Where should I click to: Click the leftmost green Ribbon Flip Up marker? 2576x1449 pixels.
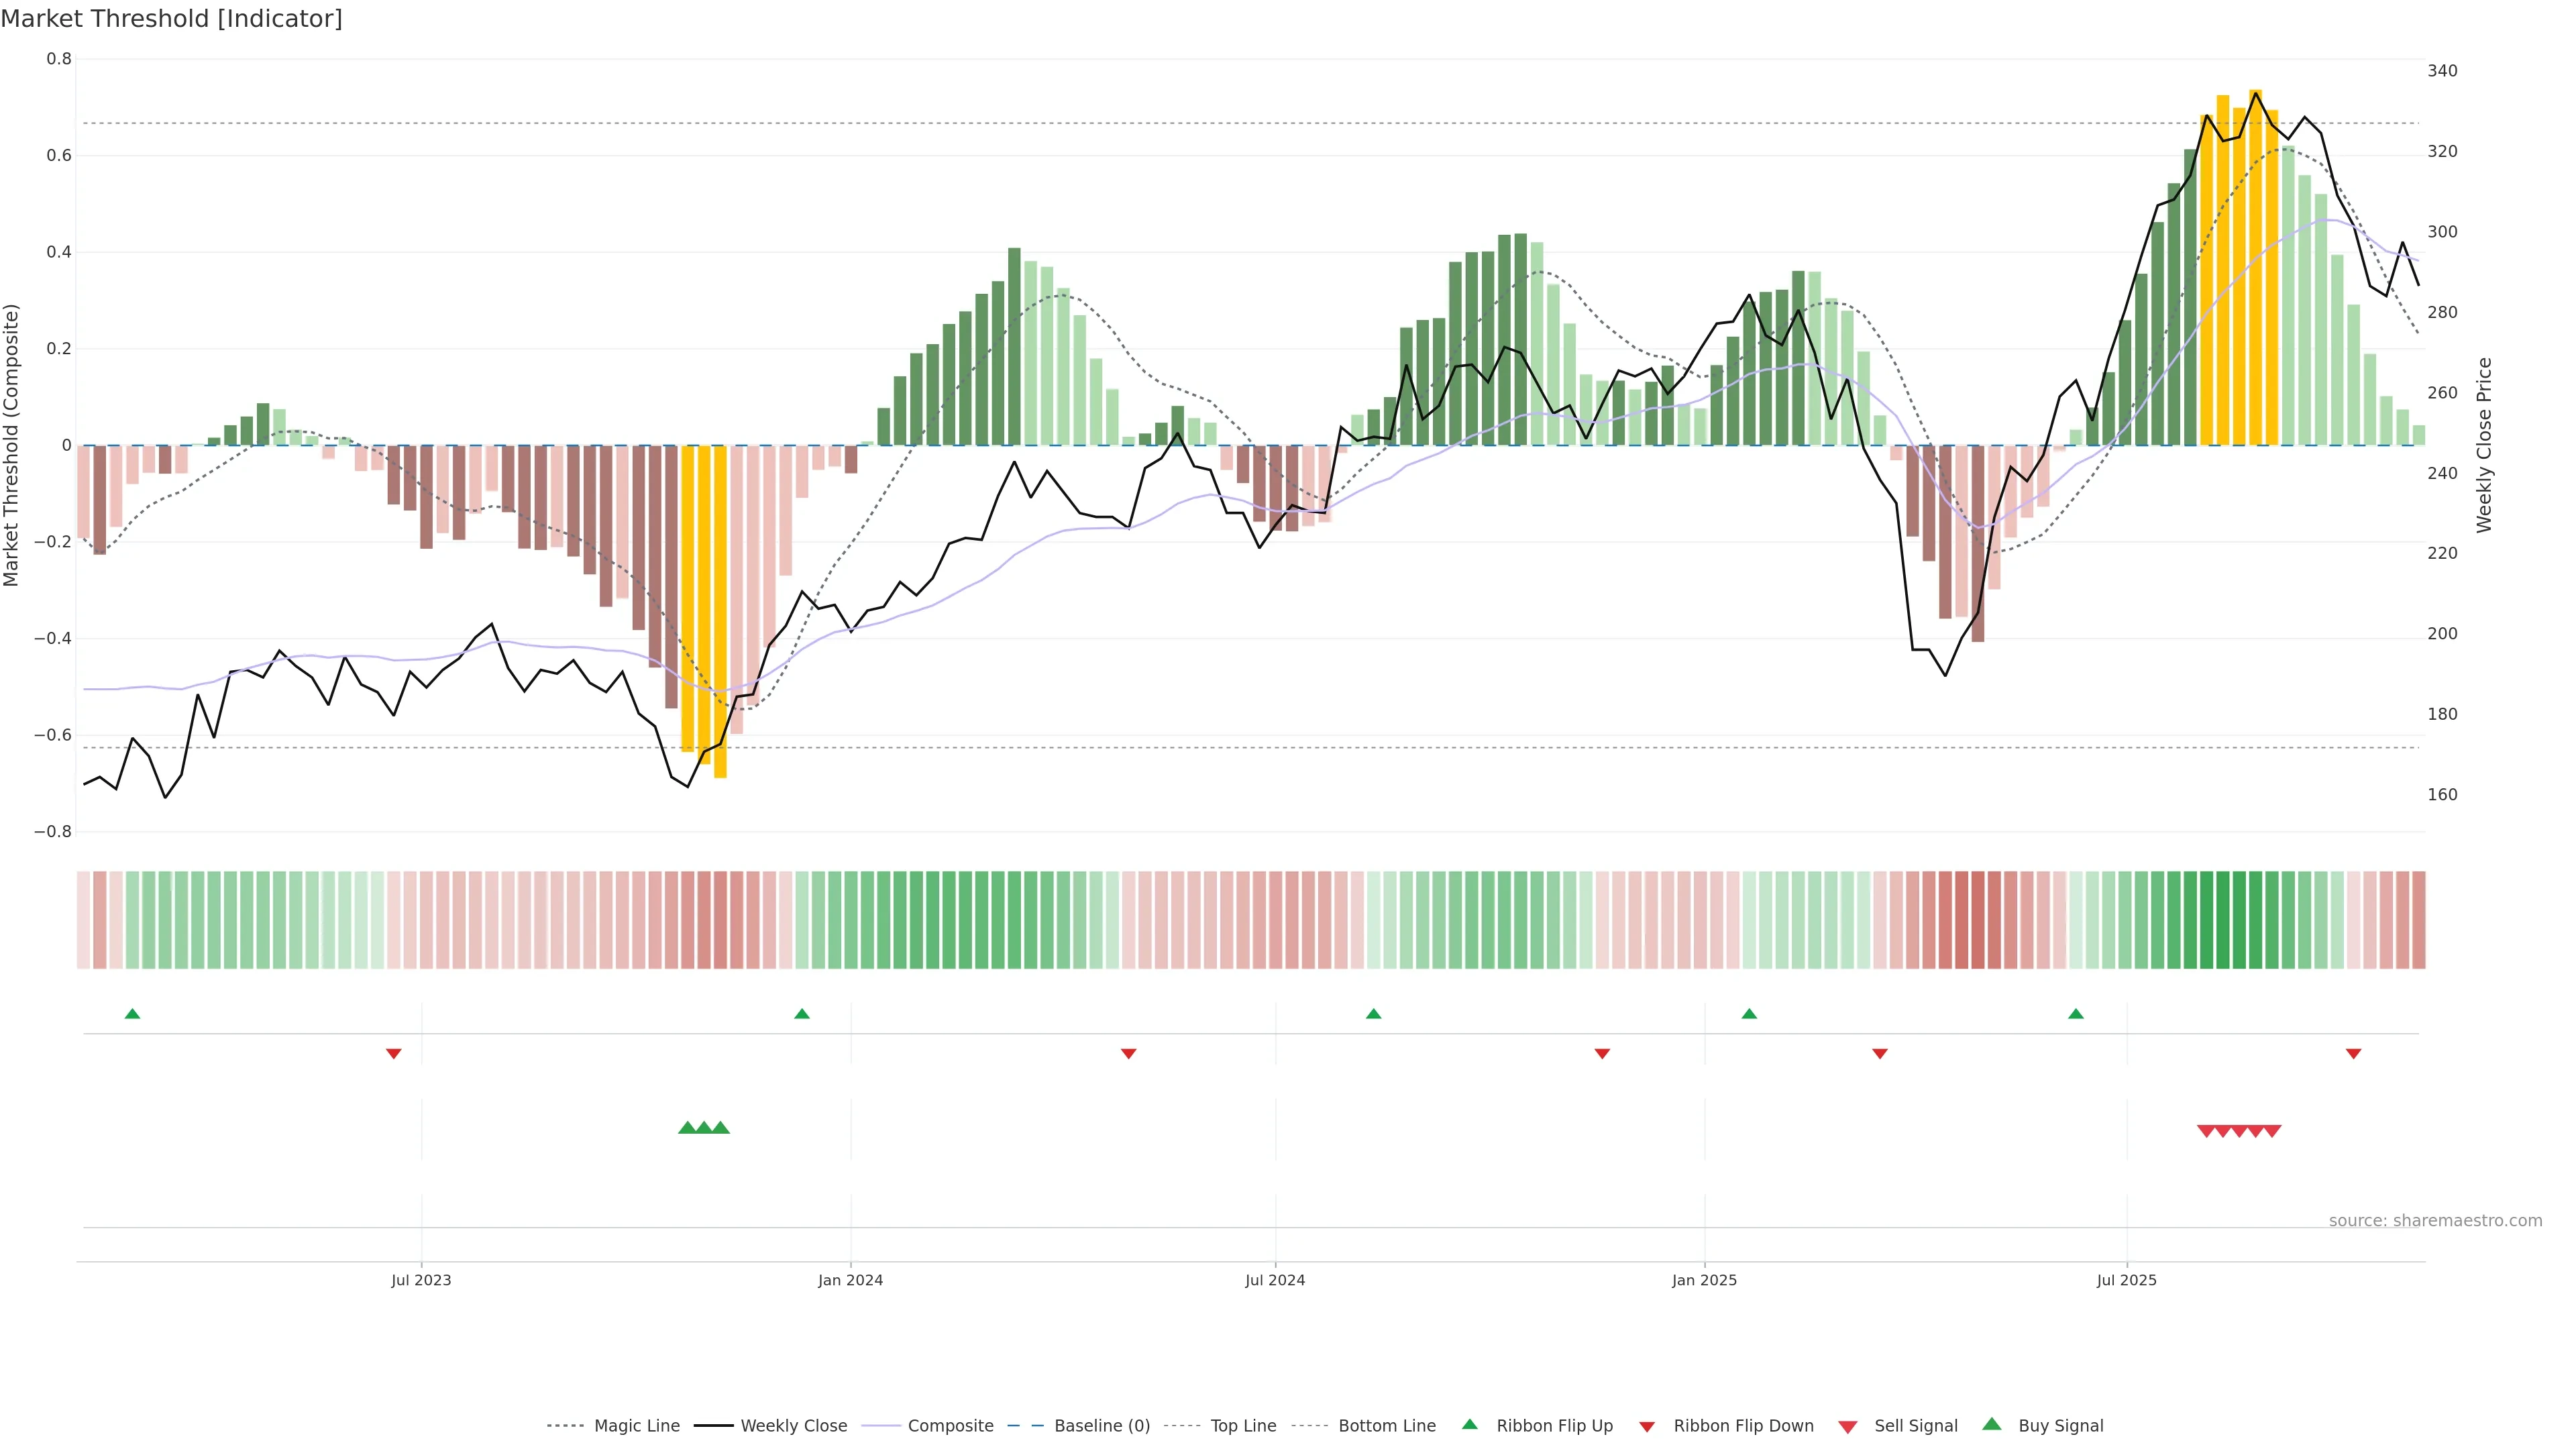tap(132, 1014)
